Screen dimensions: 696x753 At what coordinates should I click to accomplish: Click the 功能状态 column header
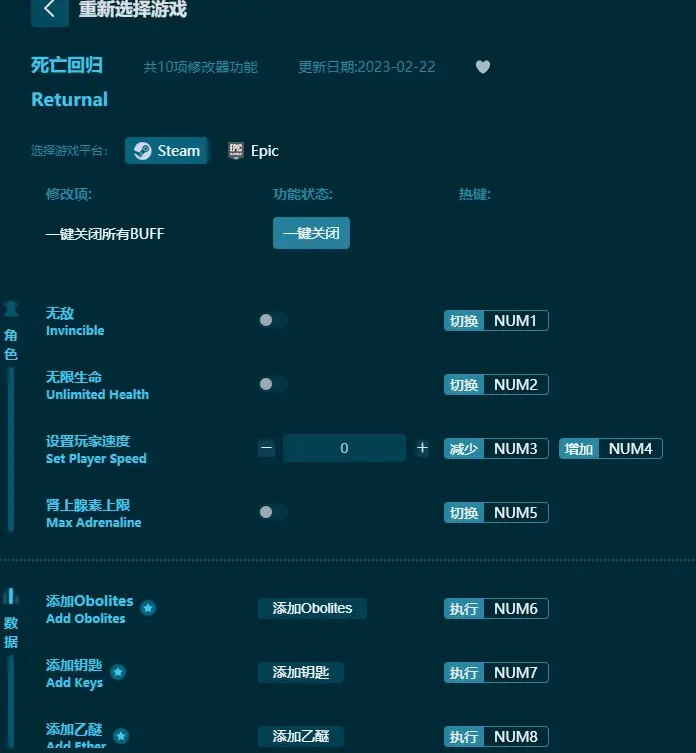[303, 194]
